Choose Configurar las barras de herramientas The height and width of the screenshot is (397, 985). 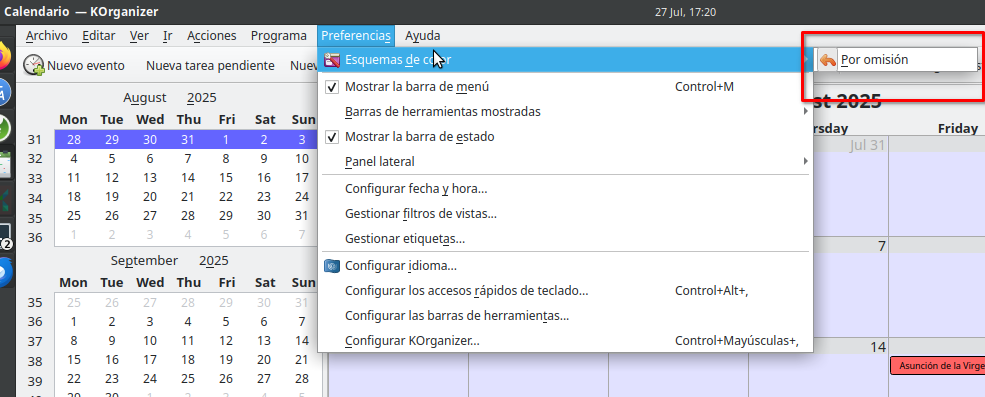(x=565, y=316)
